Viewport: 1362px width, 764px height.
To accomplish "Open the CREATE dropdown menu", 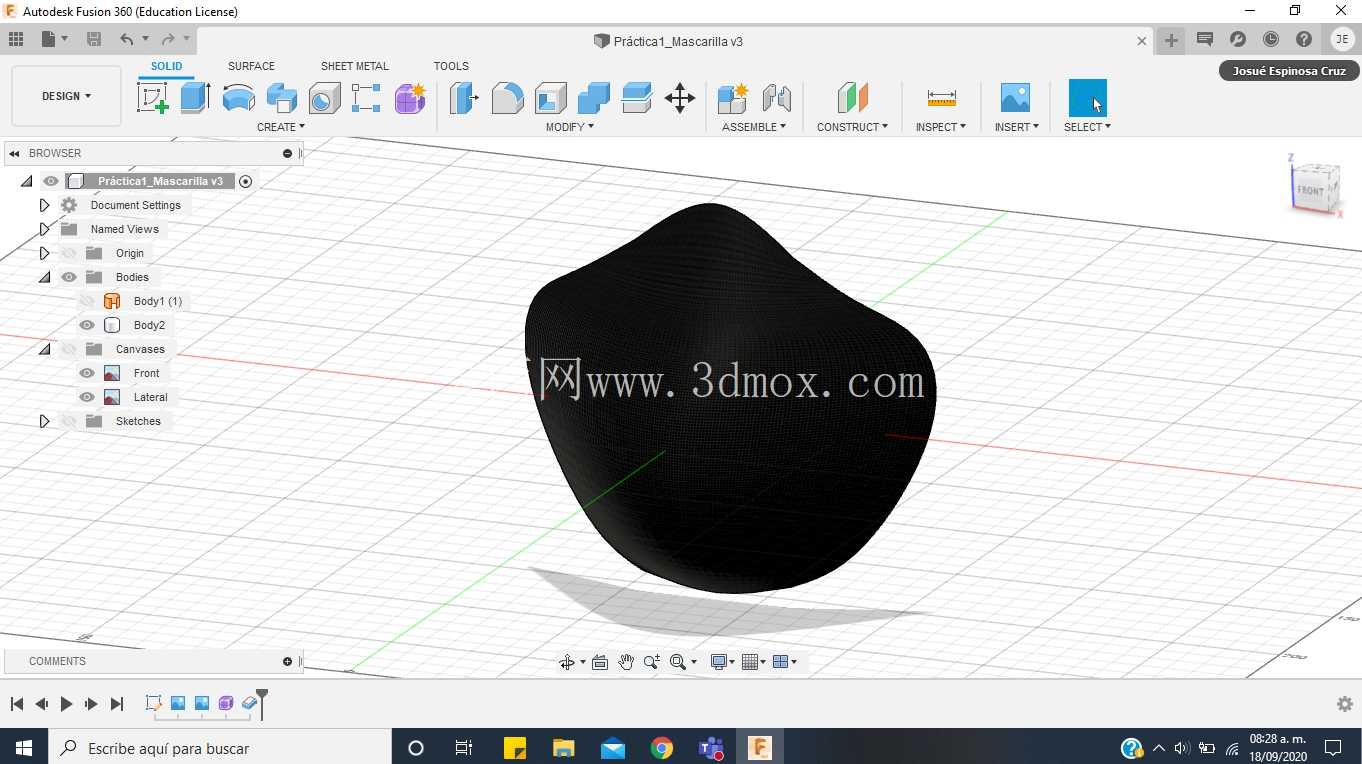I will click(x=281, y=127).
